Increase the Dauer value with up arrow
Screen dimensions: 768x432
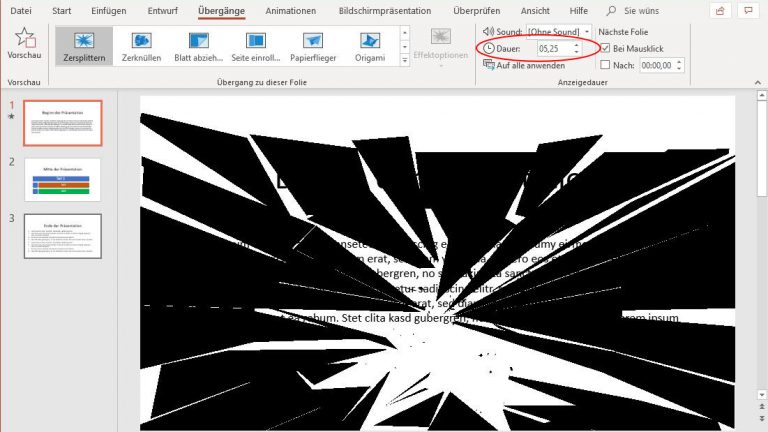tap(576, 45)
